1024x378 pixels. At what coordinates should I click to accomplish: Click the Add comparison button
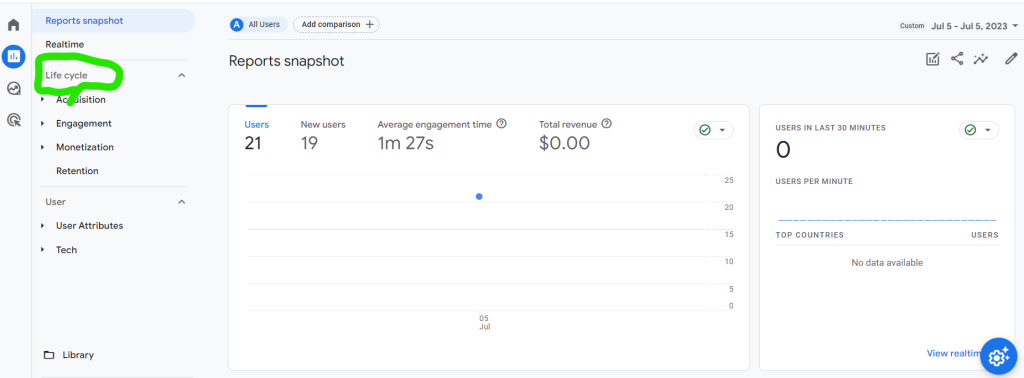coord(336,24)
